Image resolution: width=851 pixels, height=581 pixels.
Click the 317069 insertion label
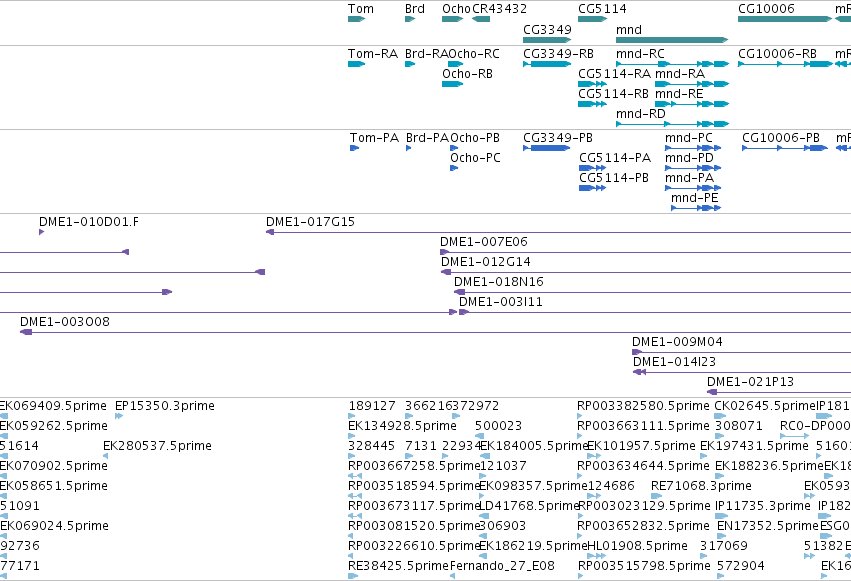pos(723,546)
